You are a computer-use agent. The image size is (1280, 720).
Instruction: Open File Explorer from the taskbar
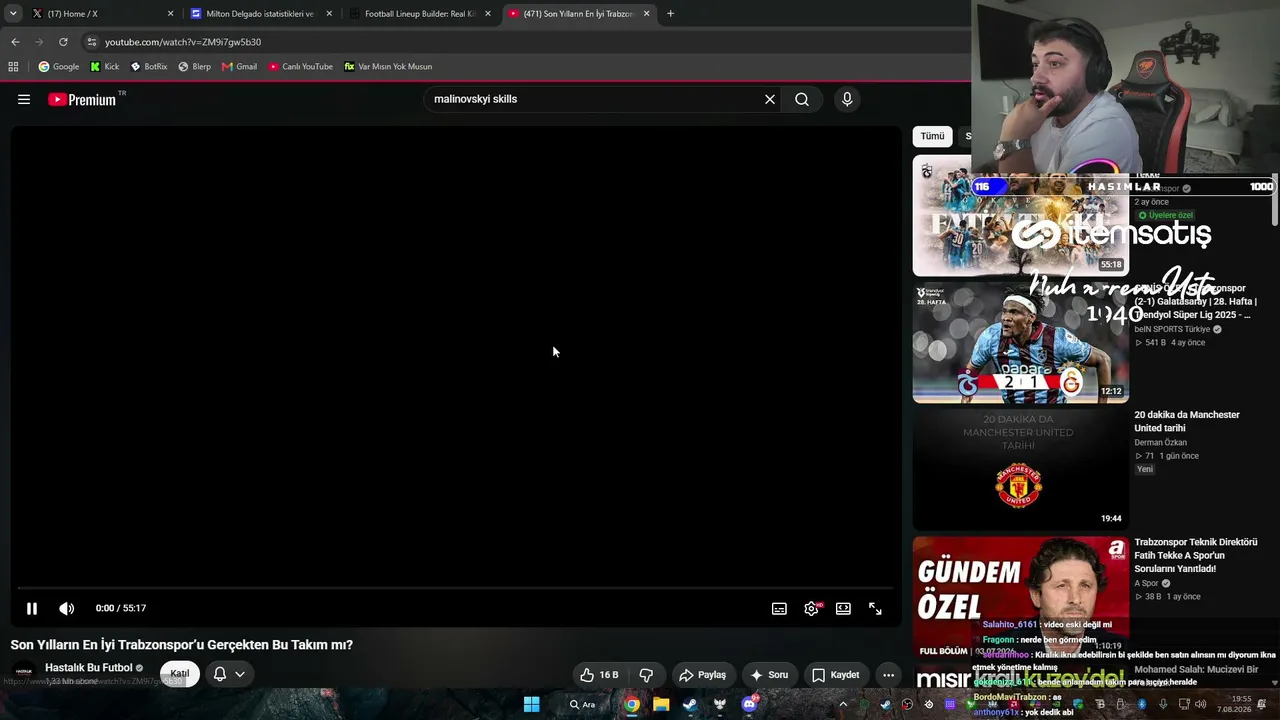tap(661, 704)
